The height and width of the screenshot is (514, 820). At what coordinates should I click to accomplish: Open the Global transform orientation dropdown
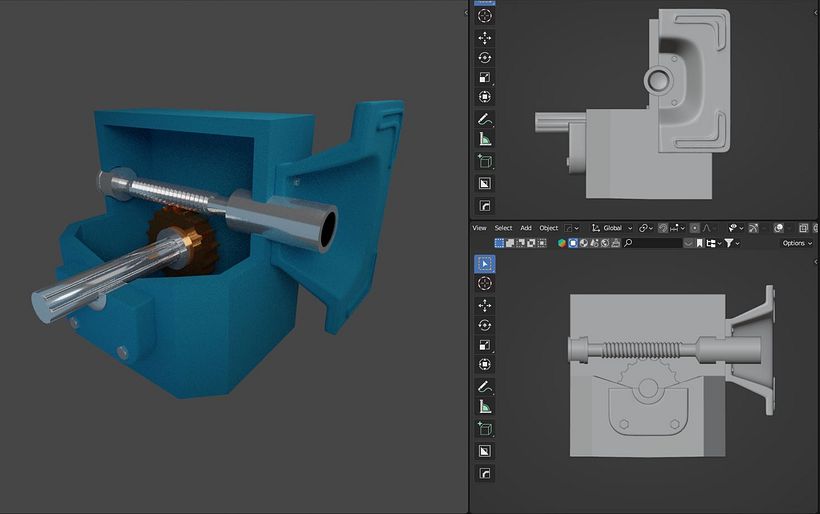tap(612, 228)
